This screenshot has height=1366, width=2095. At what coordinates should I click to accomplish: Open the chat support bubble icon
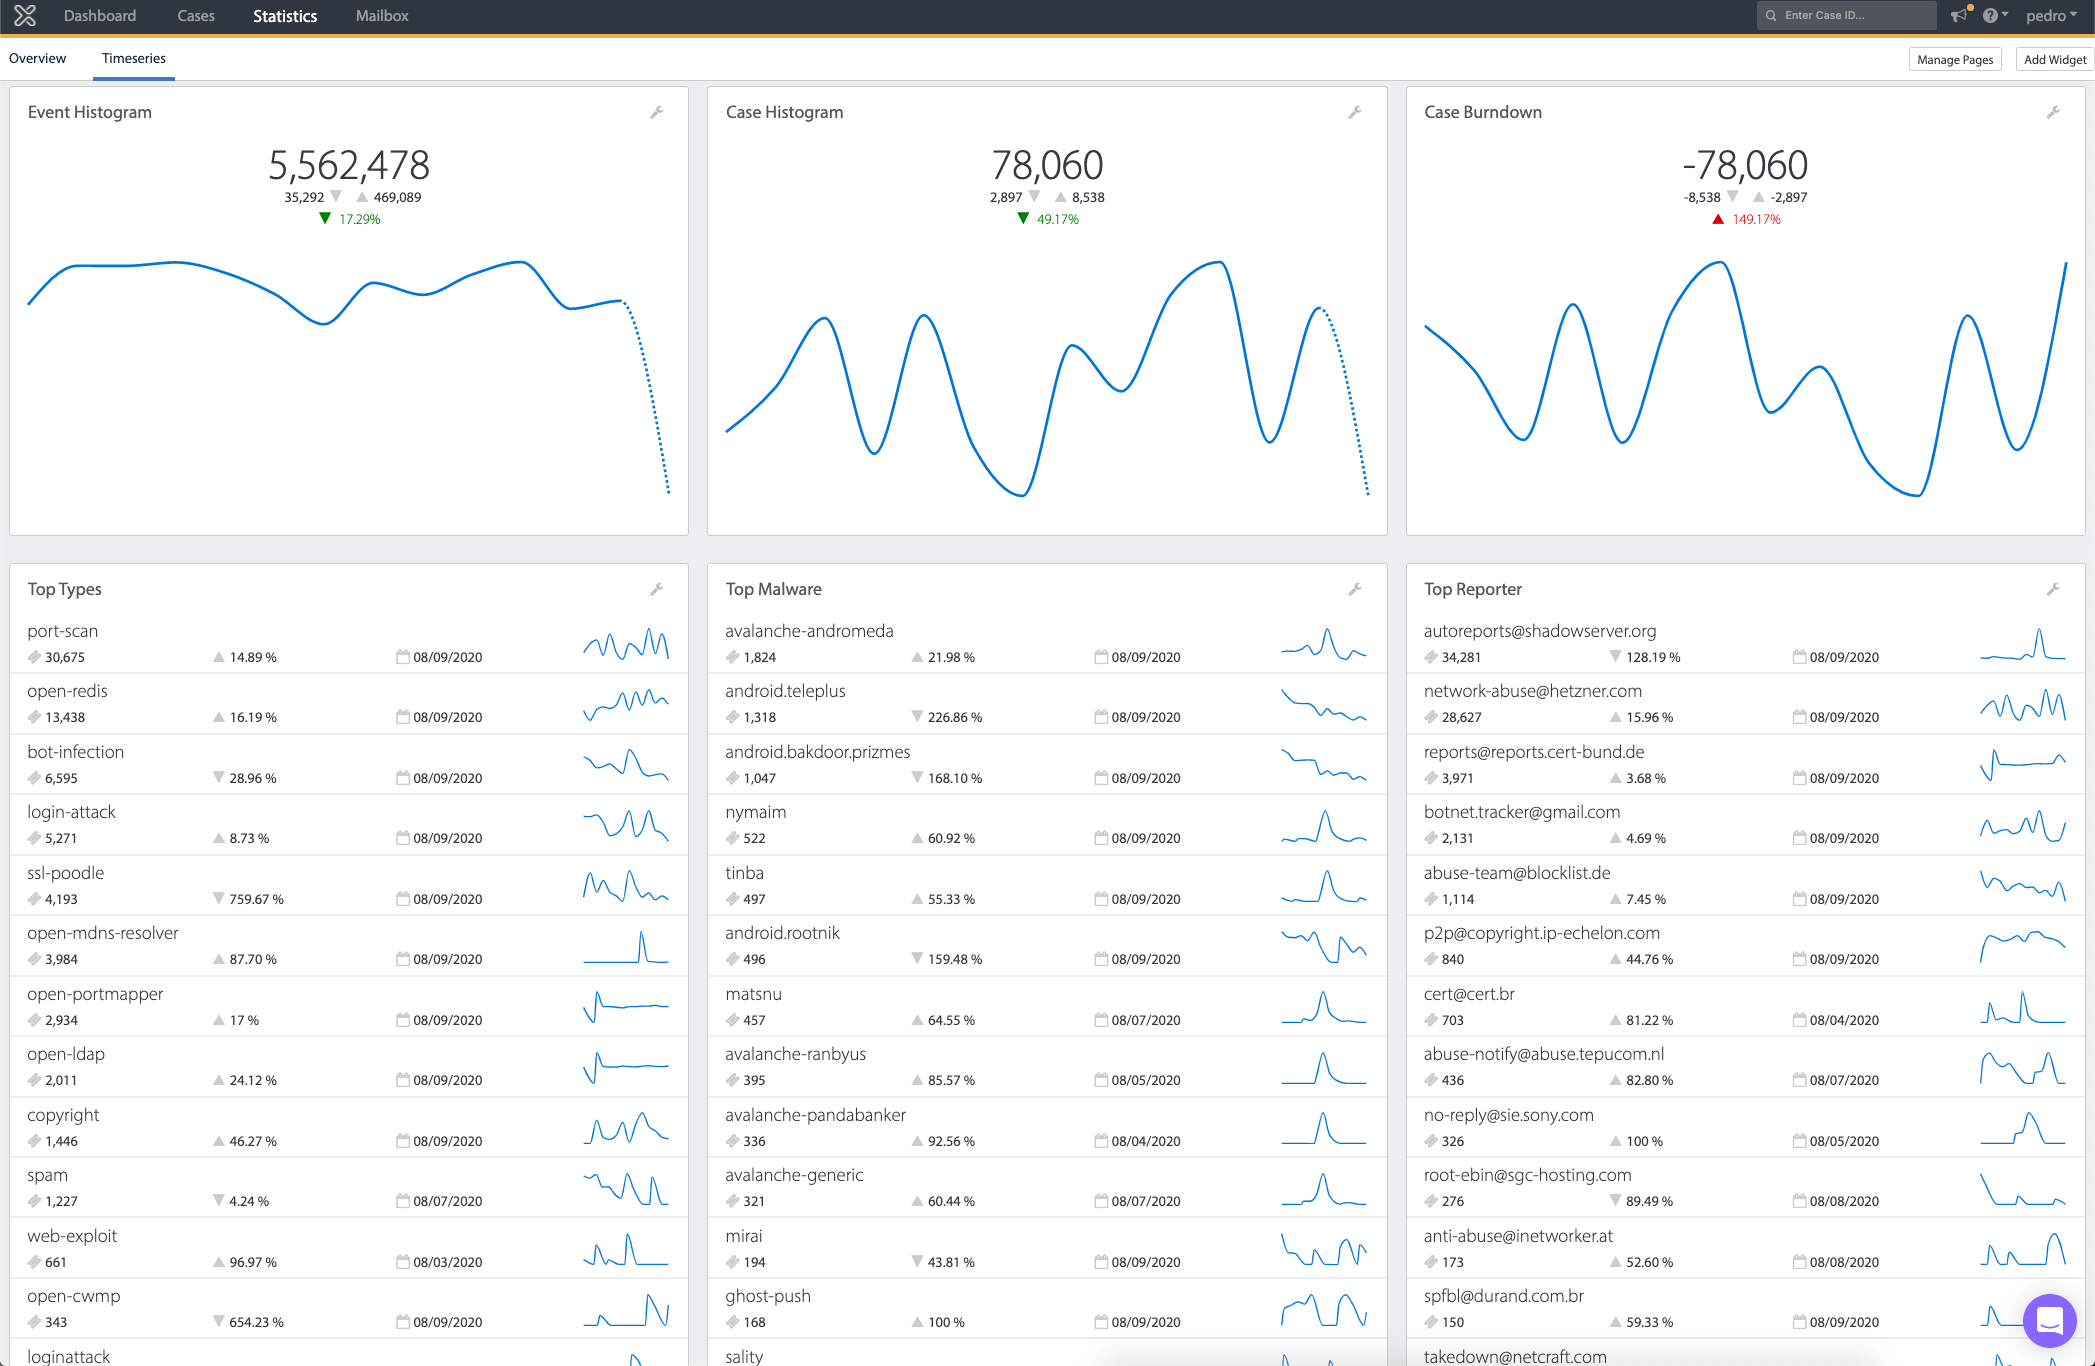tap(2049, 1320)
